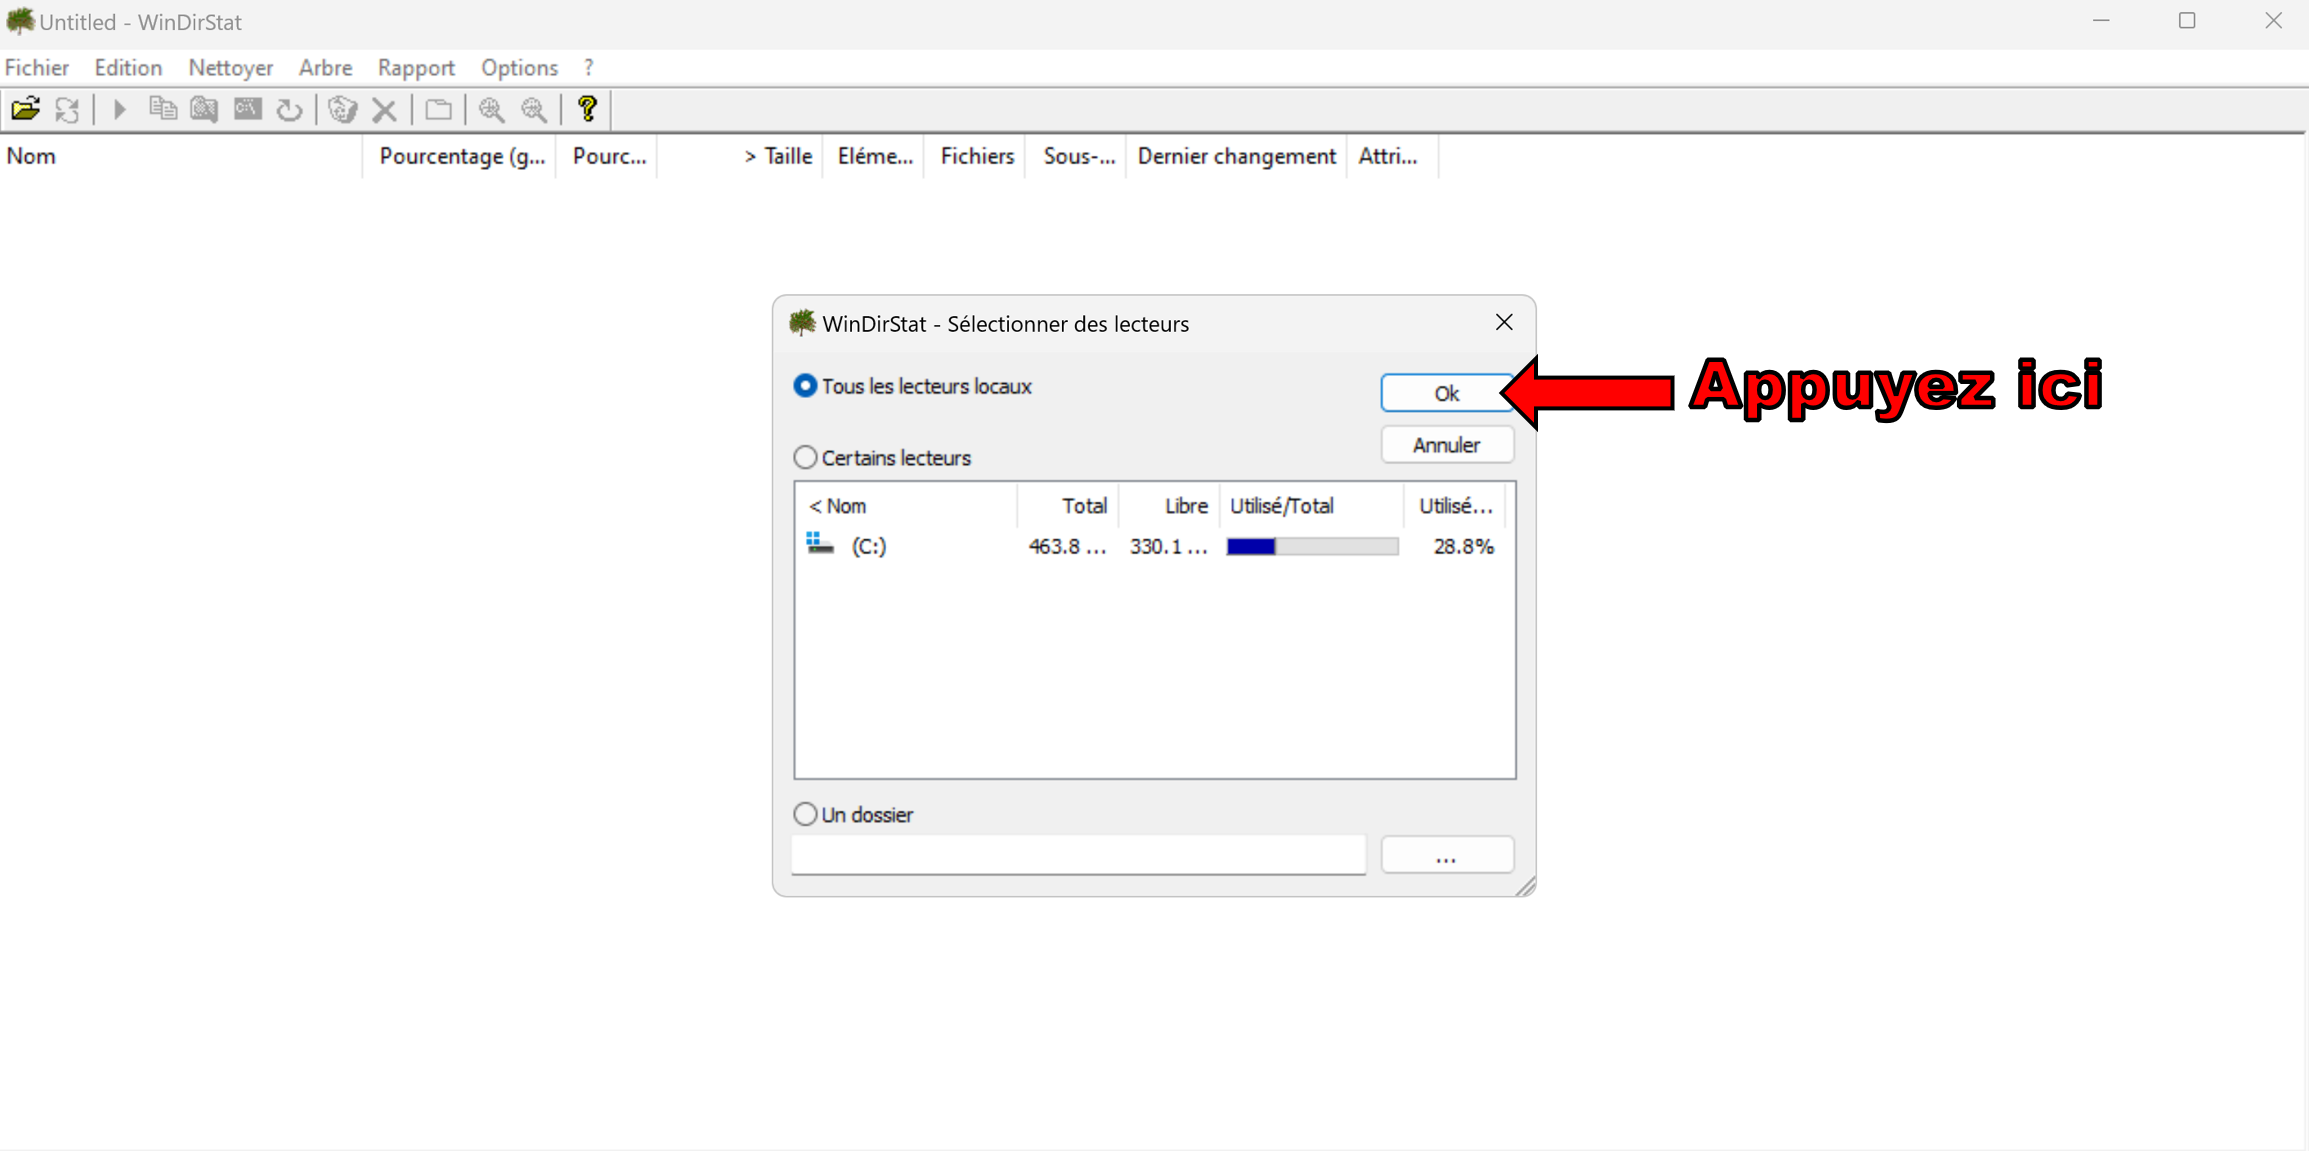Click the C: drive usage bar
Image resolution: width=2309 pixels, height=1152 pixels.
(x=1312, y=546)
